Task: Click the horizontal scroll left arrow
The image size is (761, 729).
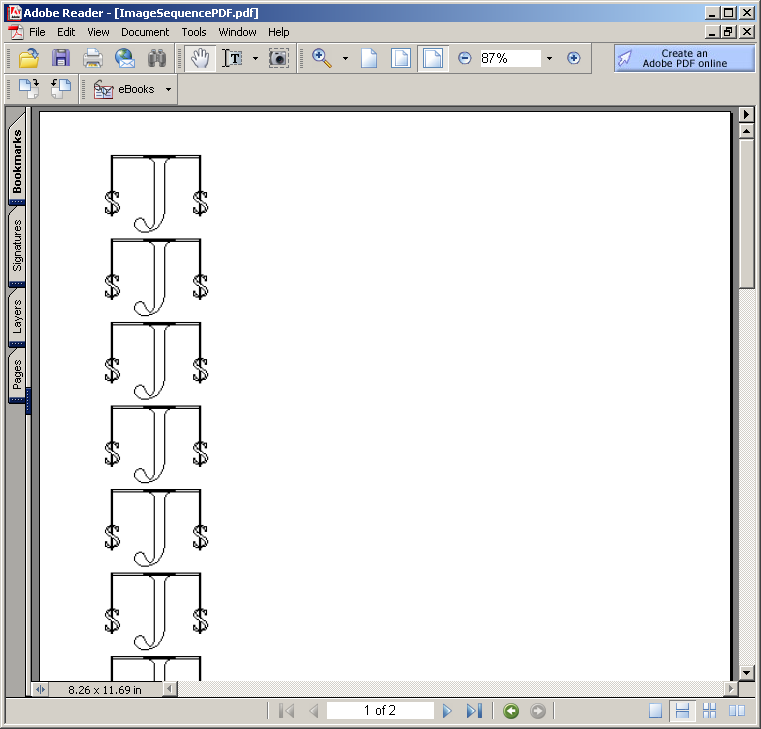Action: [170, 689]
